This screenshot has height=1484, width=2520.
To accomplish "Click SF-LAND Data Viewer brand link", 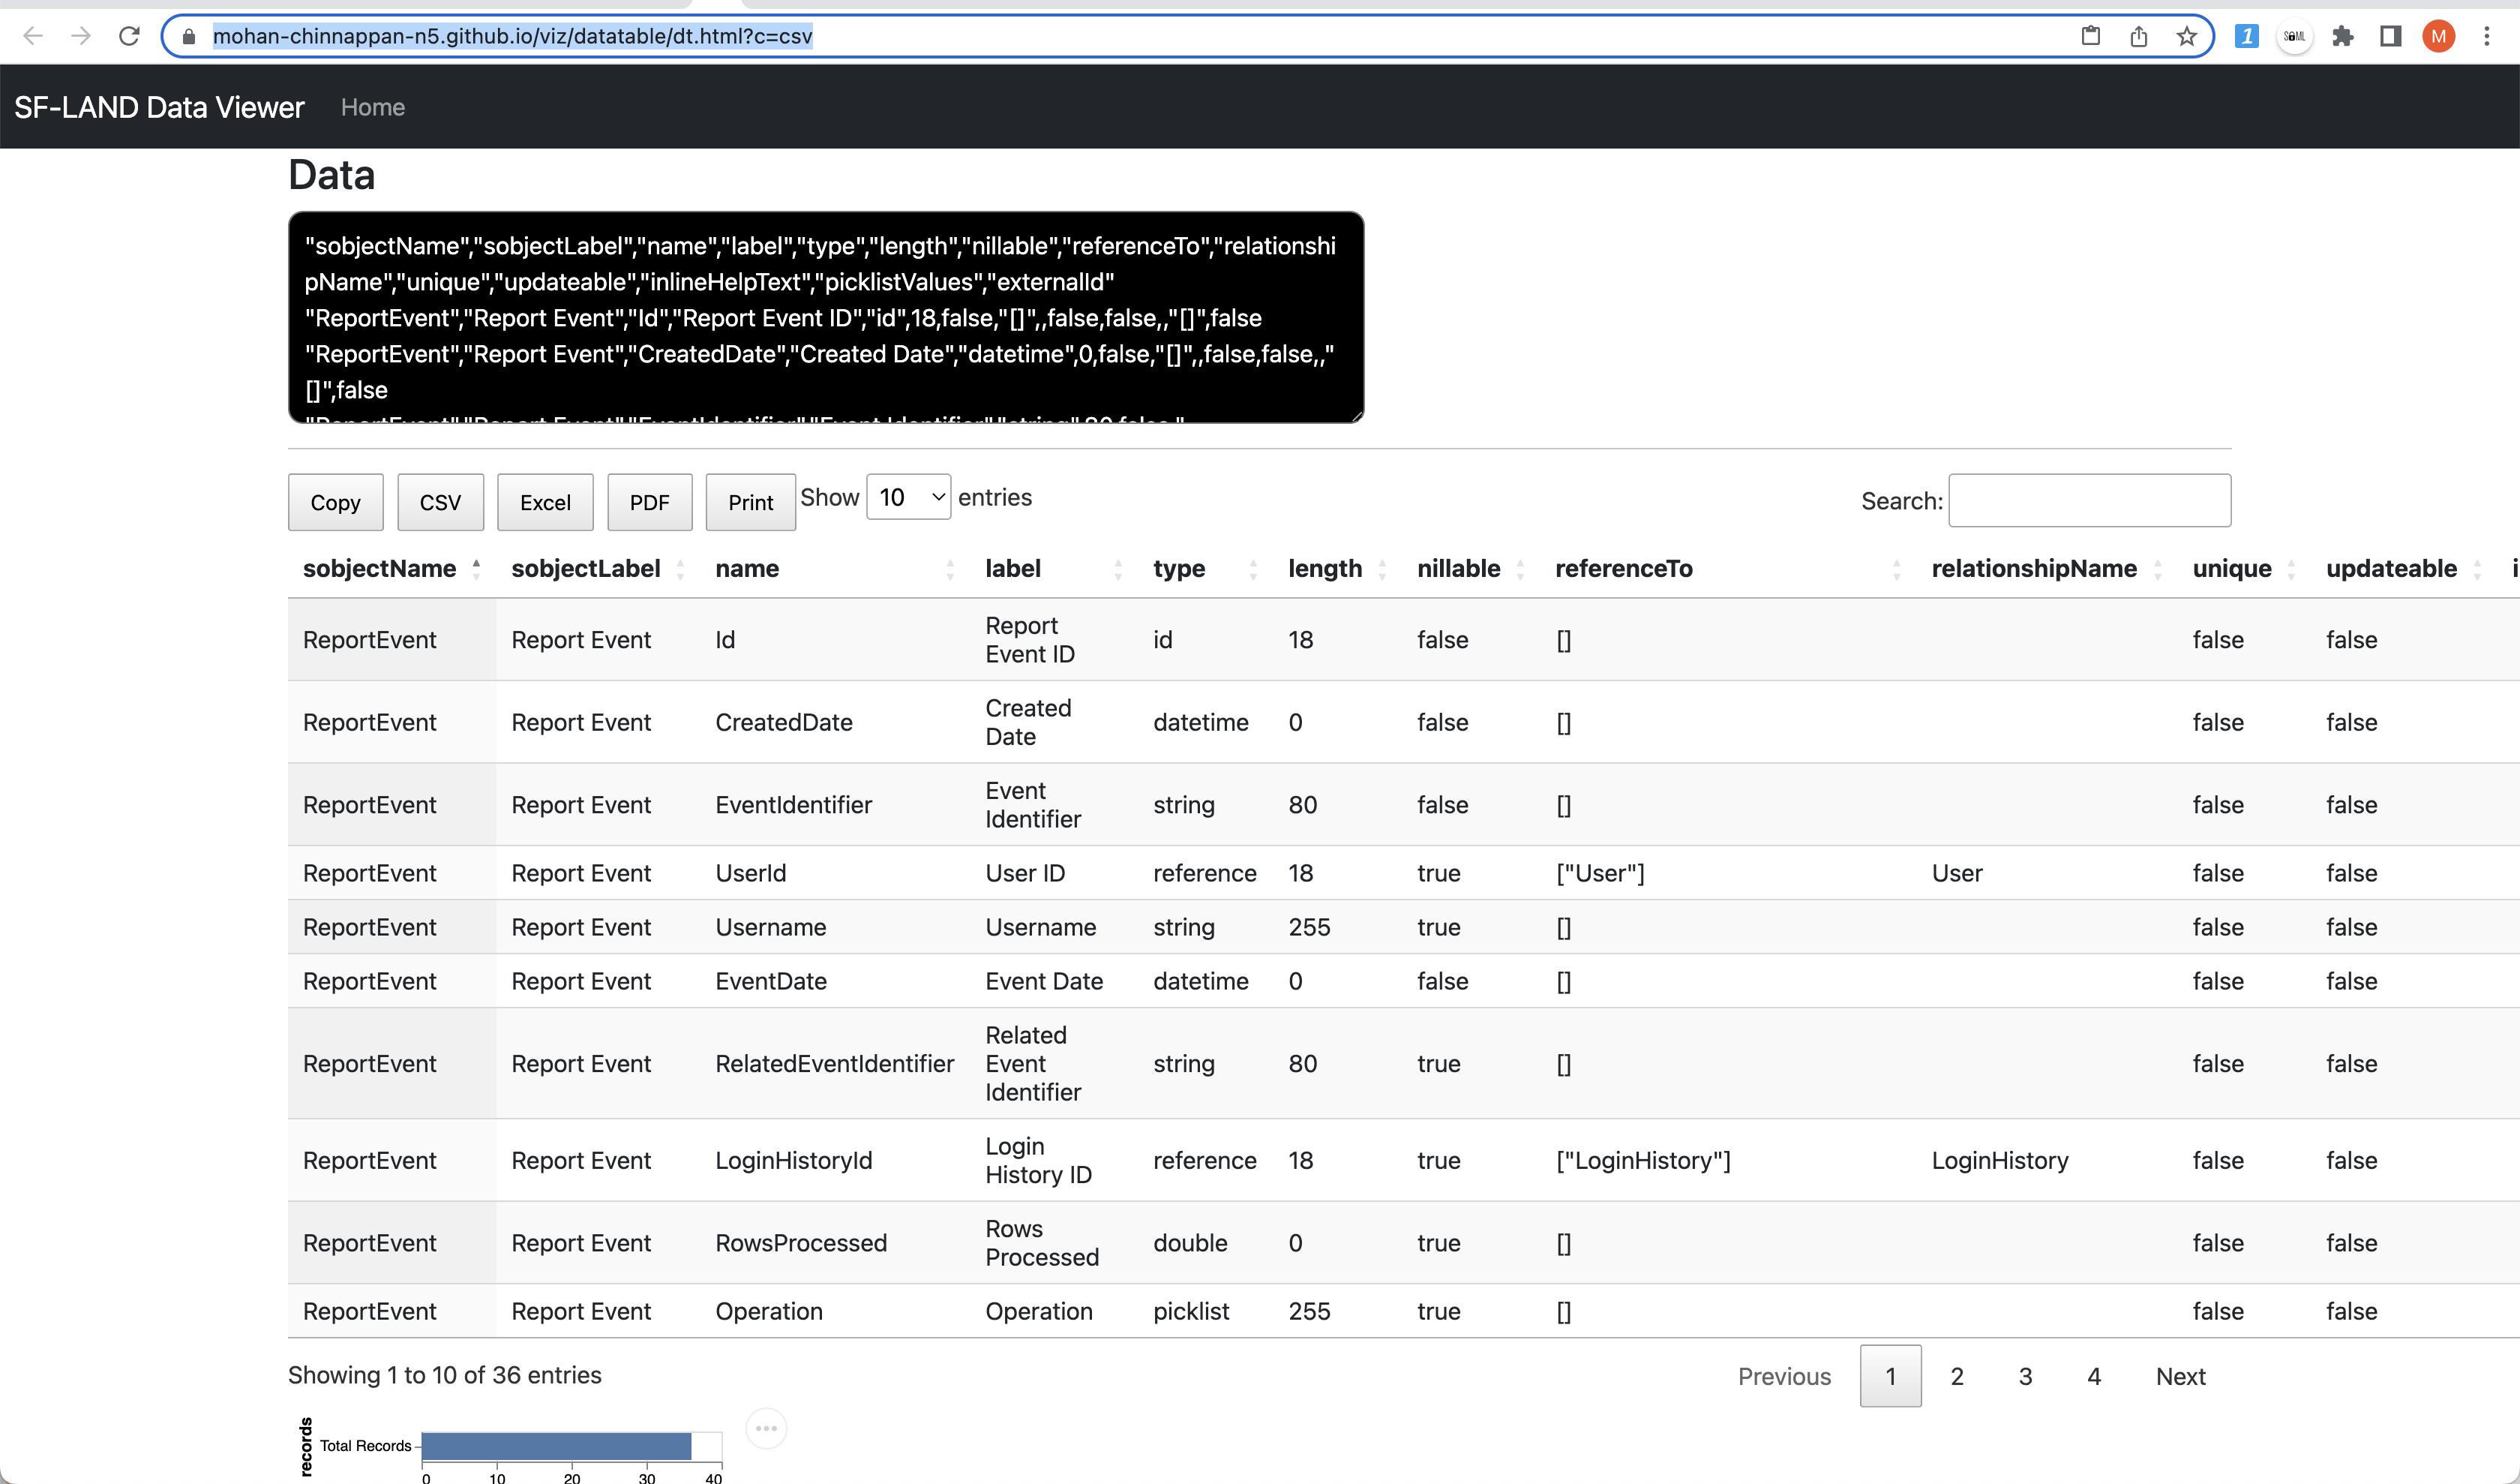I will pyautogui.click(x=159, y=107).
